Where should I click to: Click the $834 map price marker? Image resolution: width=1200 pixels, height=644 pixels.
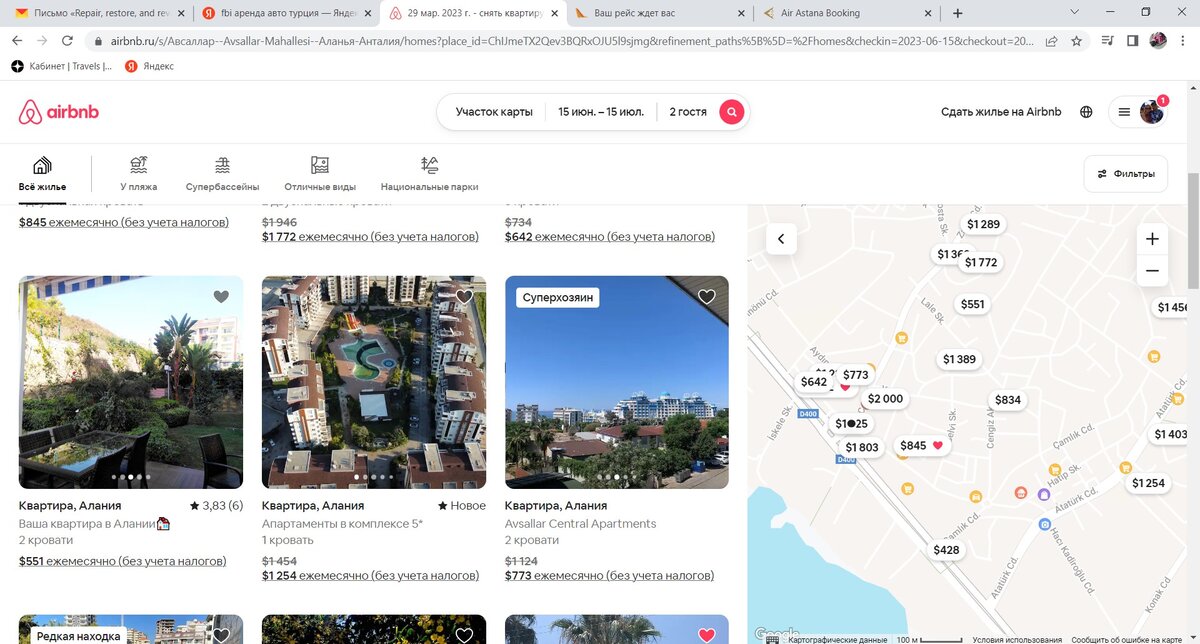point(1008,400)
